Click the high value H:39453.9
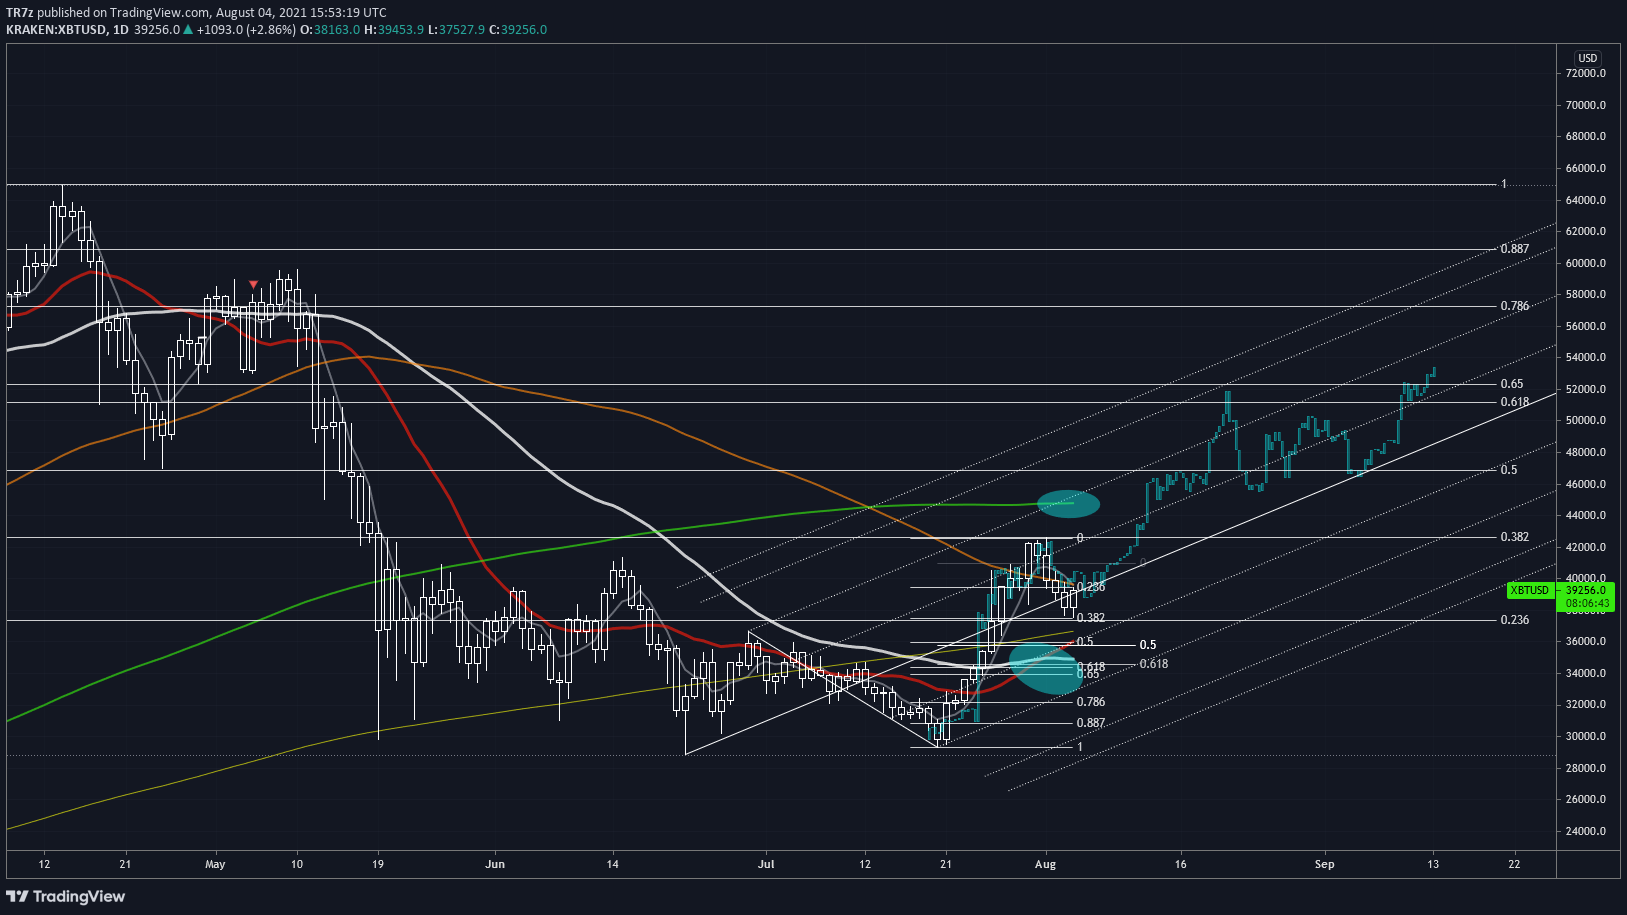This screenshot has width=1627, height=915. tap(394, 30)
